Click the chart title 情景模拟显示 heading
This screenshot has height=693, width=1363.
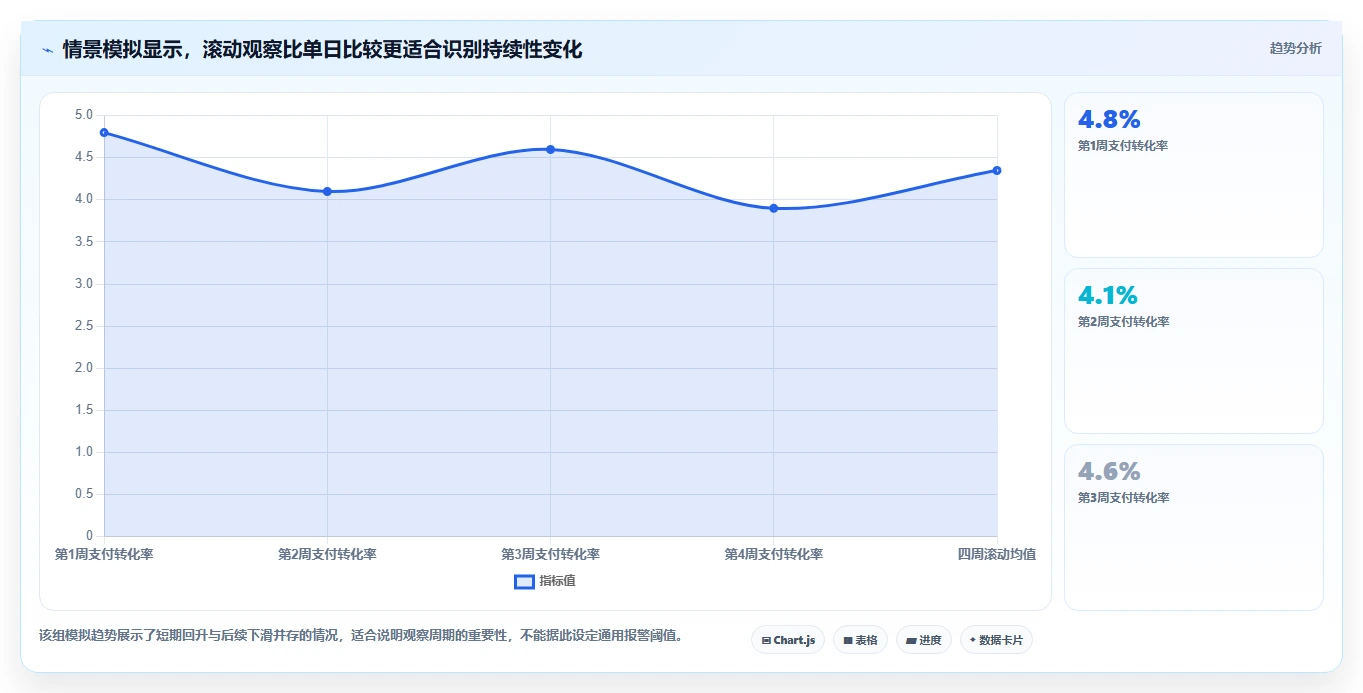[322, 49]
